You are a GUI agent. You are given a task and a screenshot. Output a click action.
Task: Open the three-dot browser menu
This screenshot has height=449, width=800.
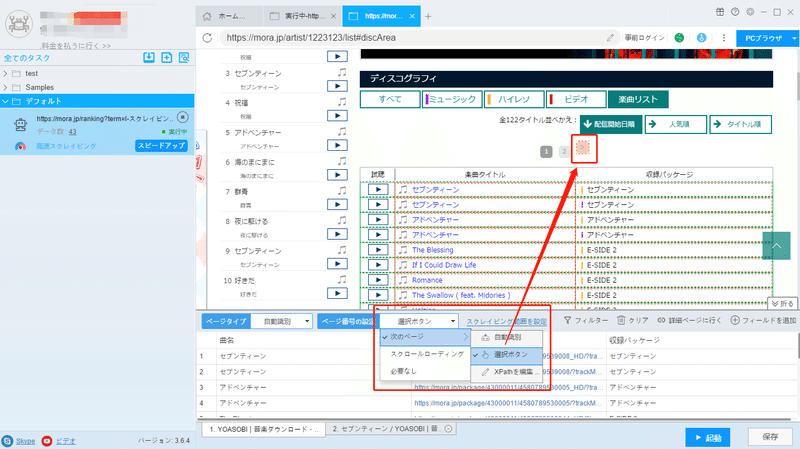(723, 38)
